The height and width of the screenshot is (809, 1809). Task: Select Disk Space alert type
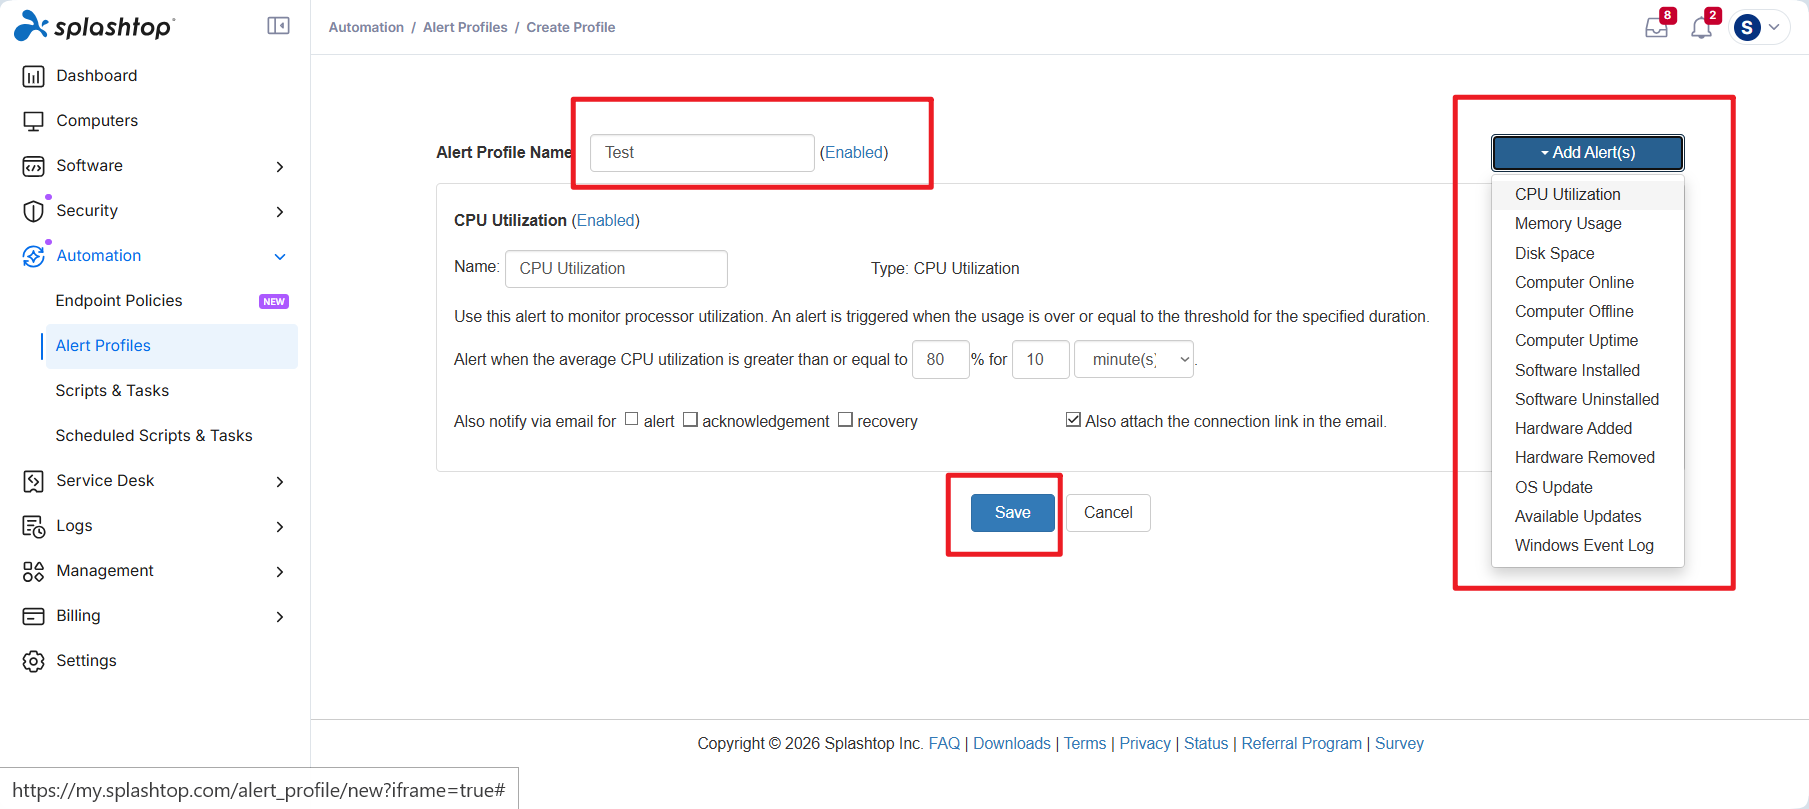click(1588, 253)
